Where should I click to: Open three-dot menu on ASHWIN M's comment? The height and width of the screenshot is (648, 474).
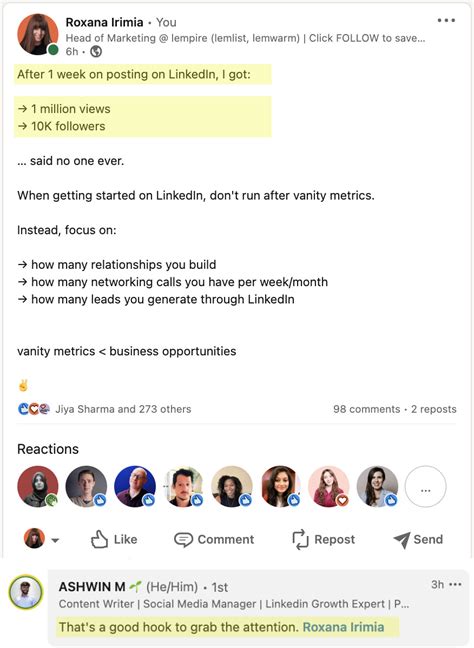455,585
